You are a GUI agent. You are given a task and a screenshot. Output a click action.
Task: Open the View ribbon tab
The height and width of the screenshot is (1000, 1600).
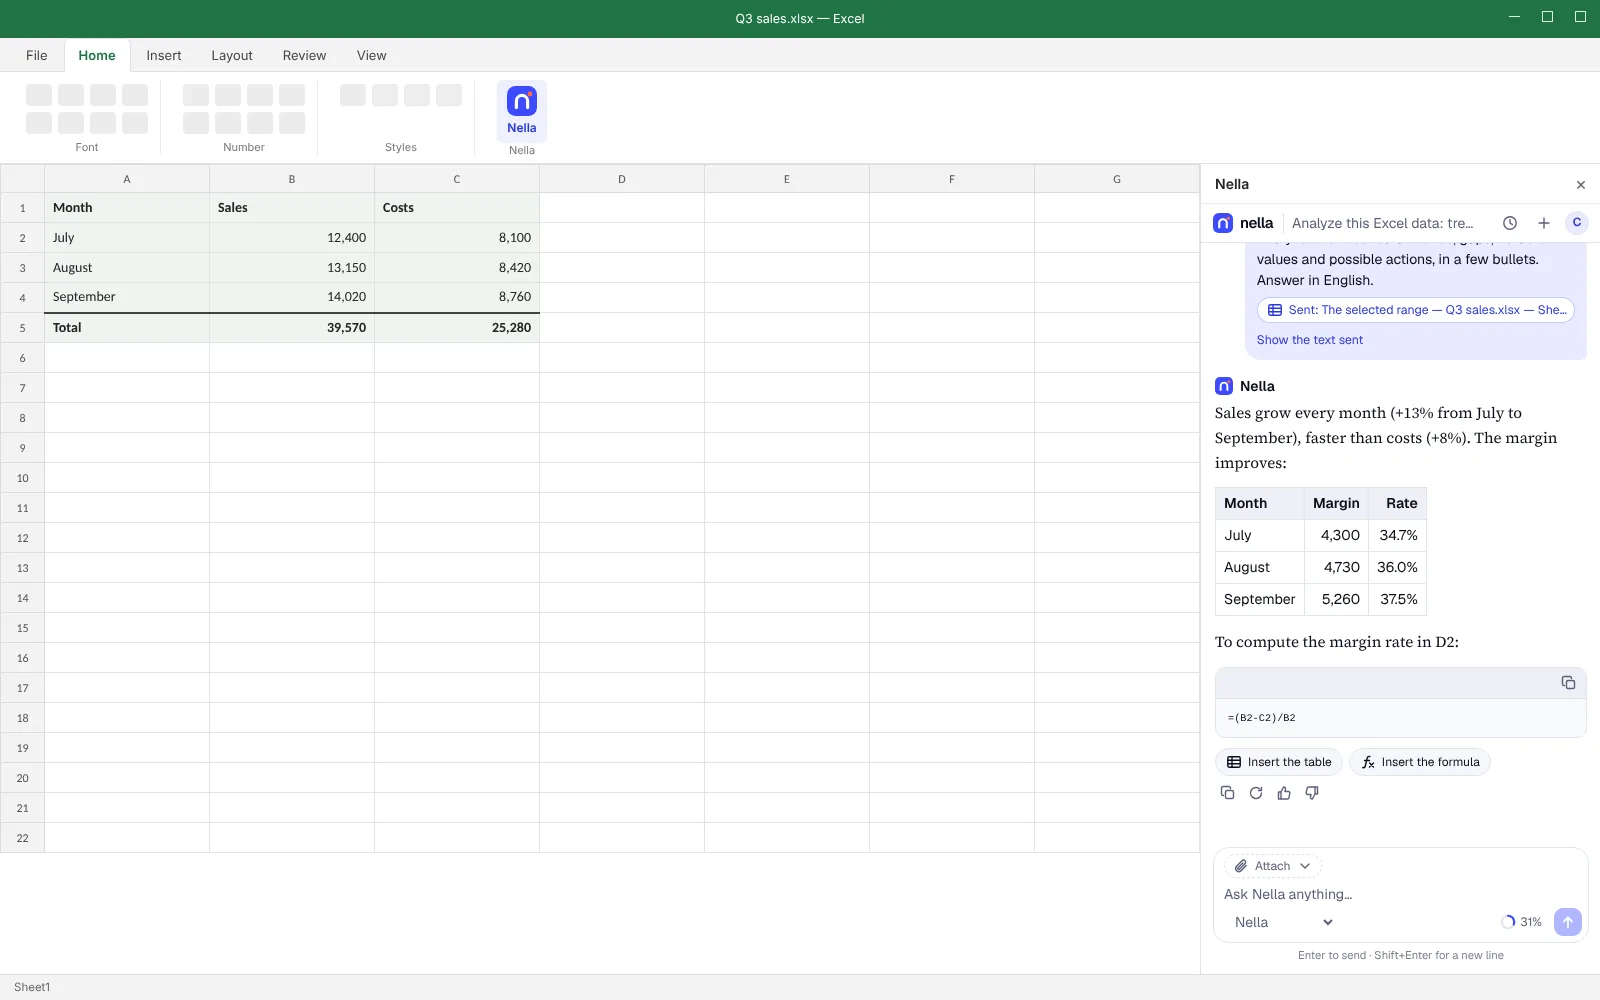371,55
